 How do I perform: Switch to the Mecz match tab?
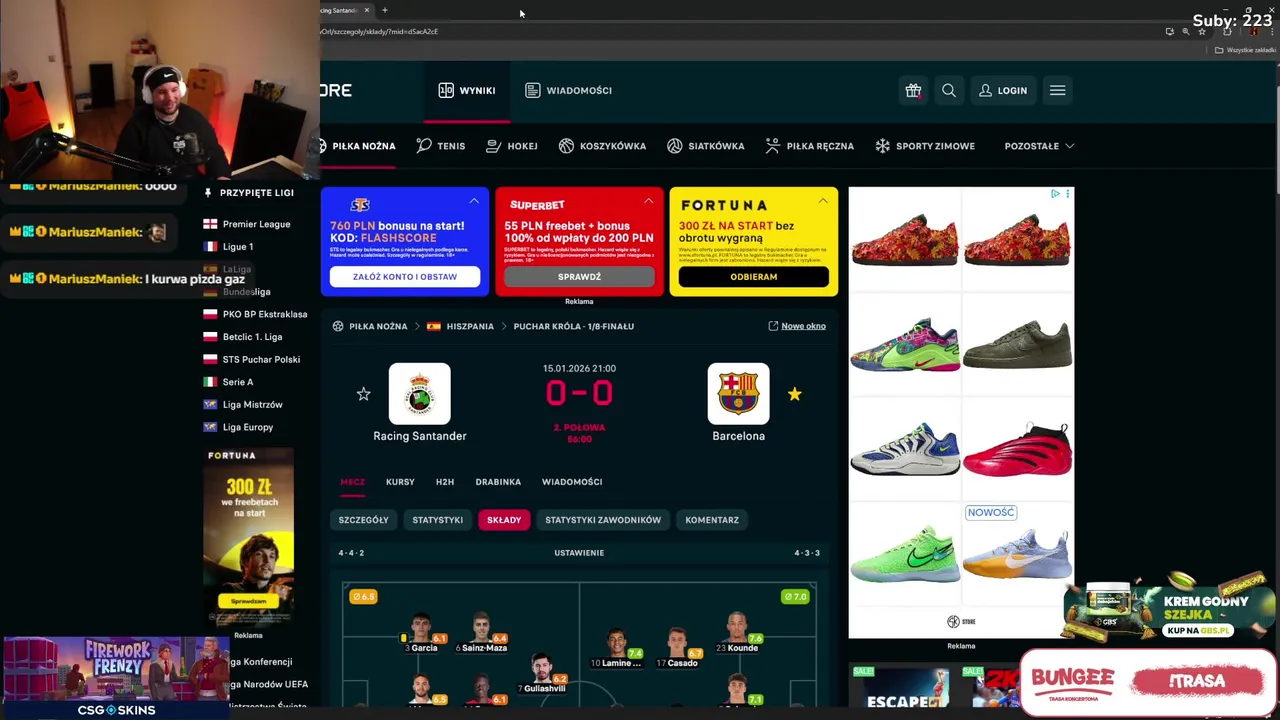tap(352, 482)
